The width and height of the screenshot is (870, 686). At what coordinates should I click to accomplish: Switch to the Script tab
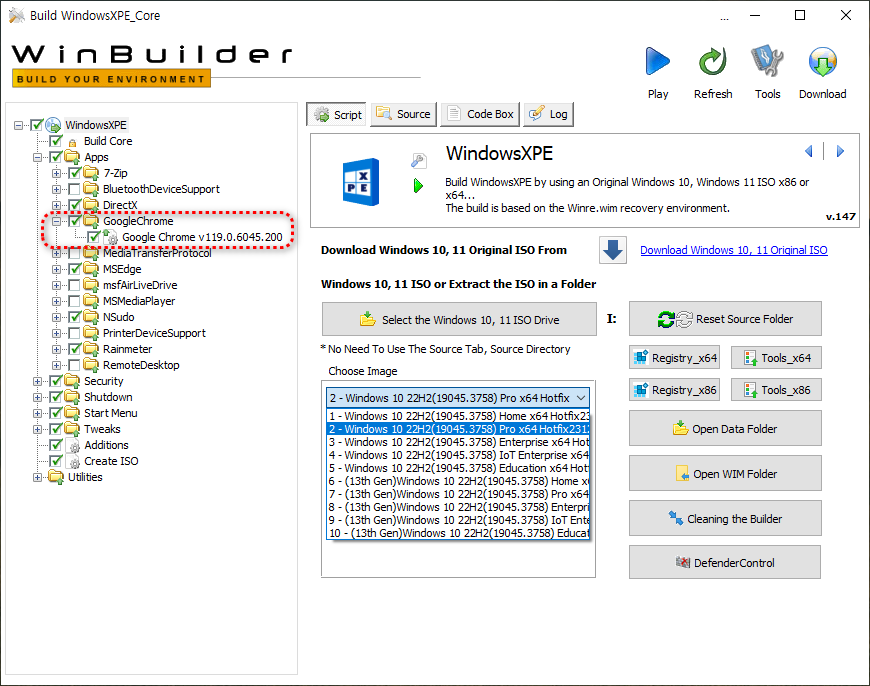click(x=336, y=114)
